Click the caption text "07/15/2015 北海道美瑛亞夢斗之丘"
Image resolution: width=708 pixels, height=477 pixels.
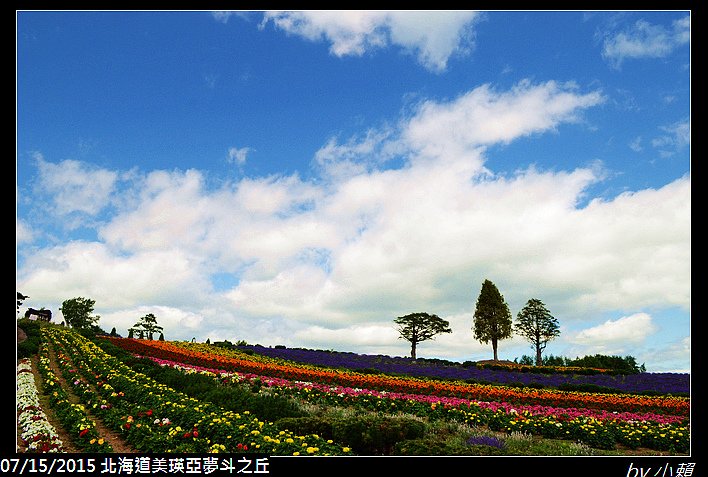coord(135,466)
